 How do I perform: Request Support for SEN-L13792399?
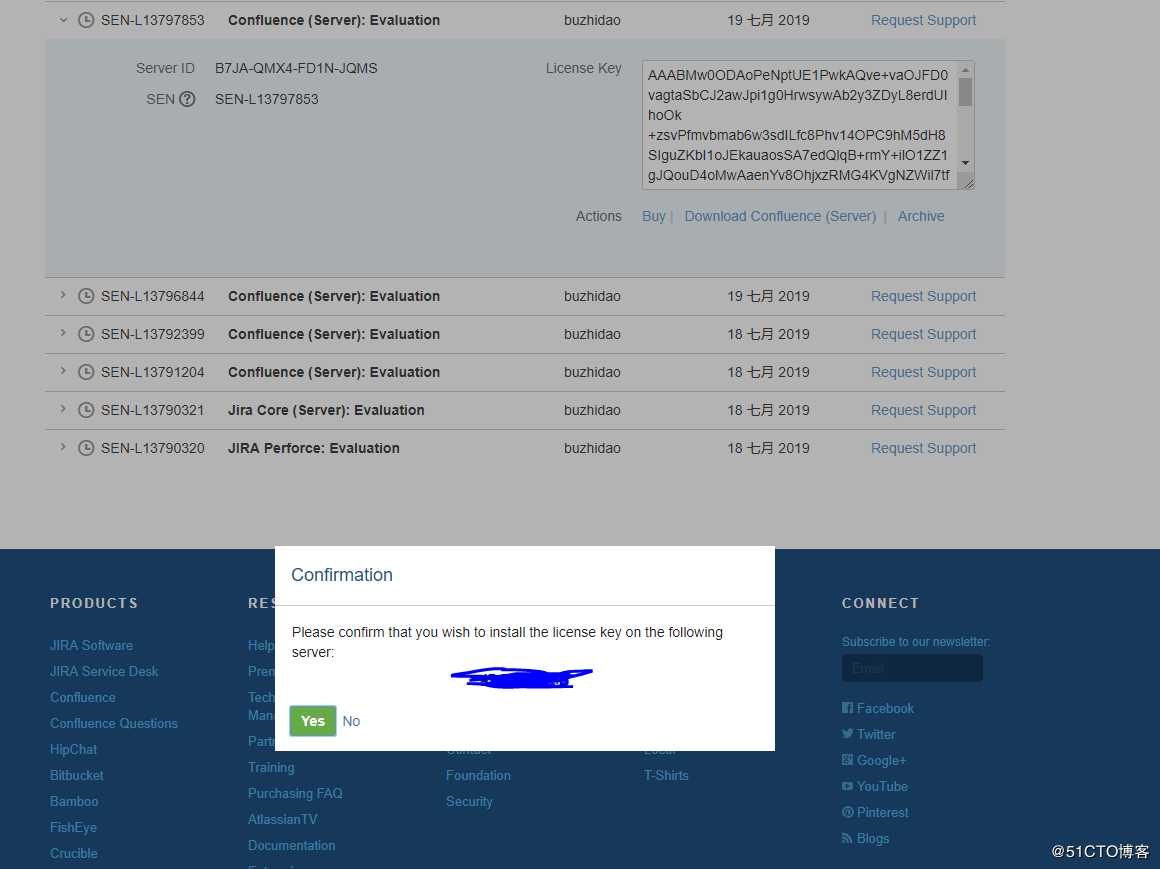pyautogui.click(x=923, y=334)
